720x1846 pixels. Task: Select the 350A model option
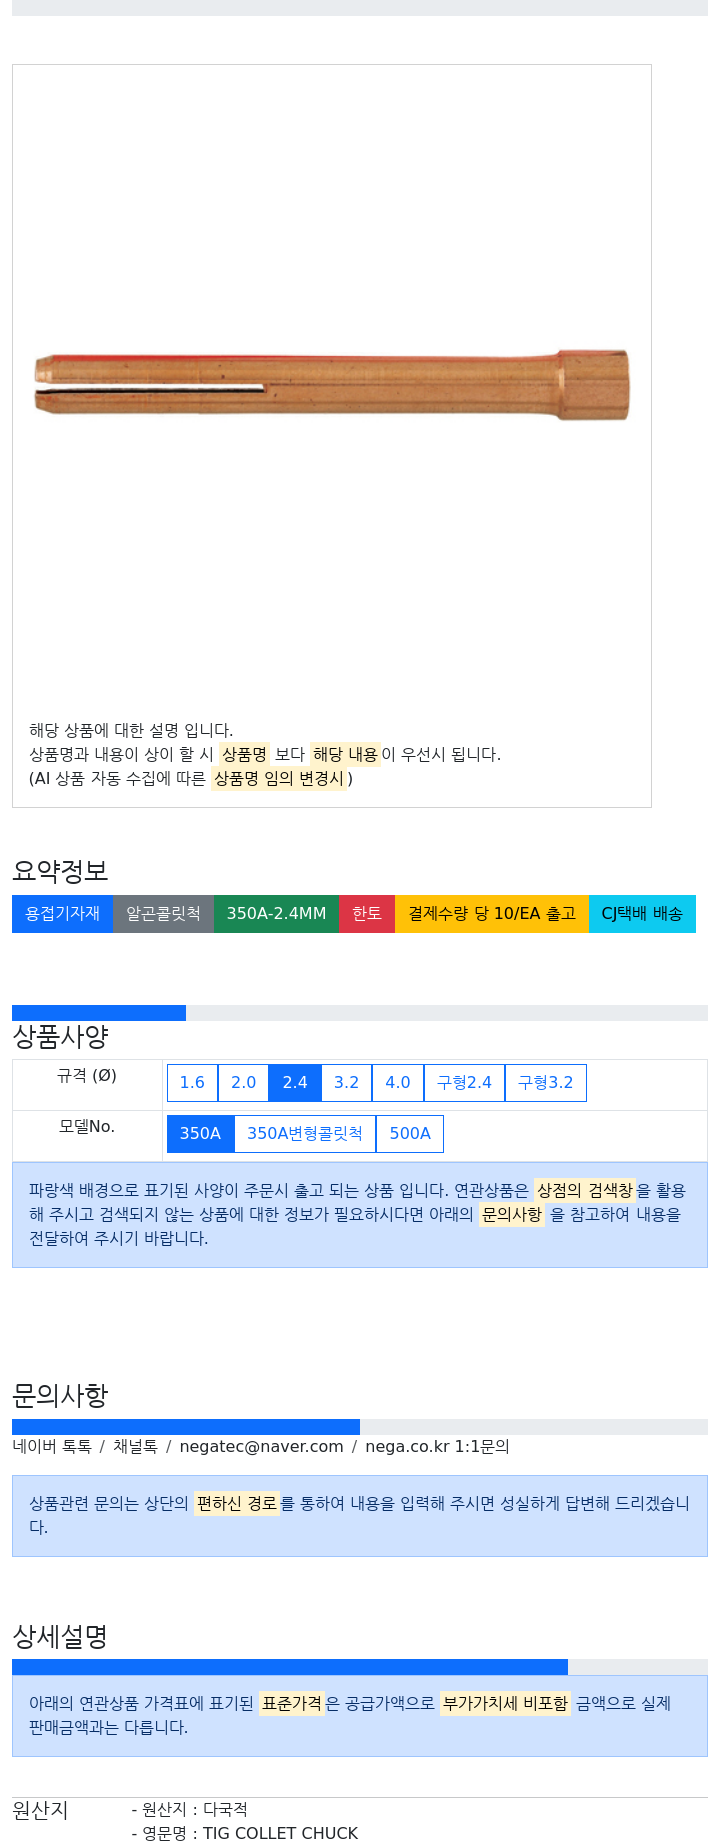(x=200, y=1133)
